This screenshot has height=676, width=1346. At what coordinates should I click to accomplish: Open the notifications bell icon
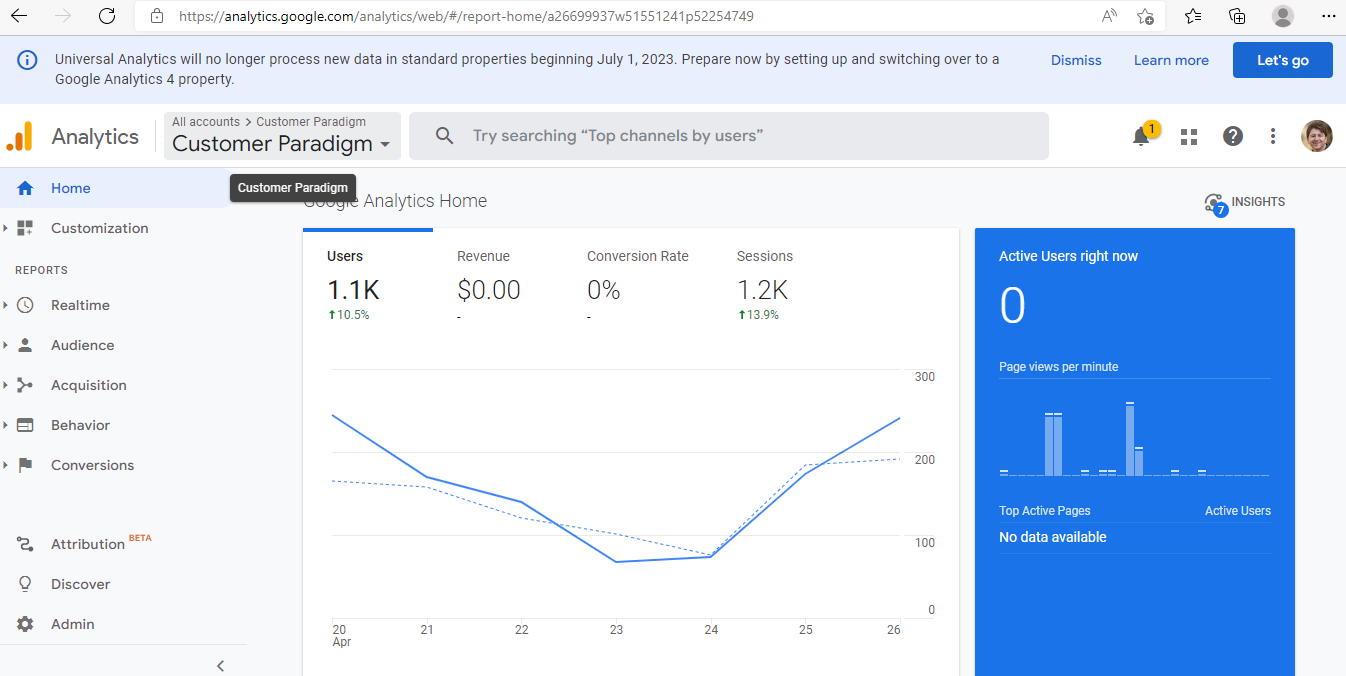1141,137
